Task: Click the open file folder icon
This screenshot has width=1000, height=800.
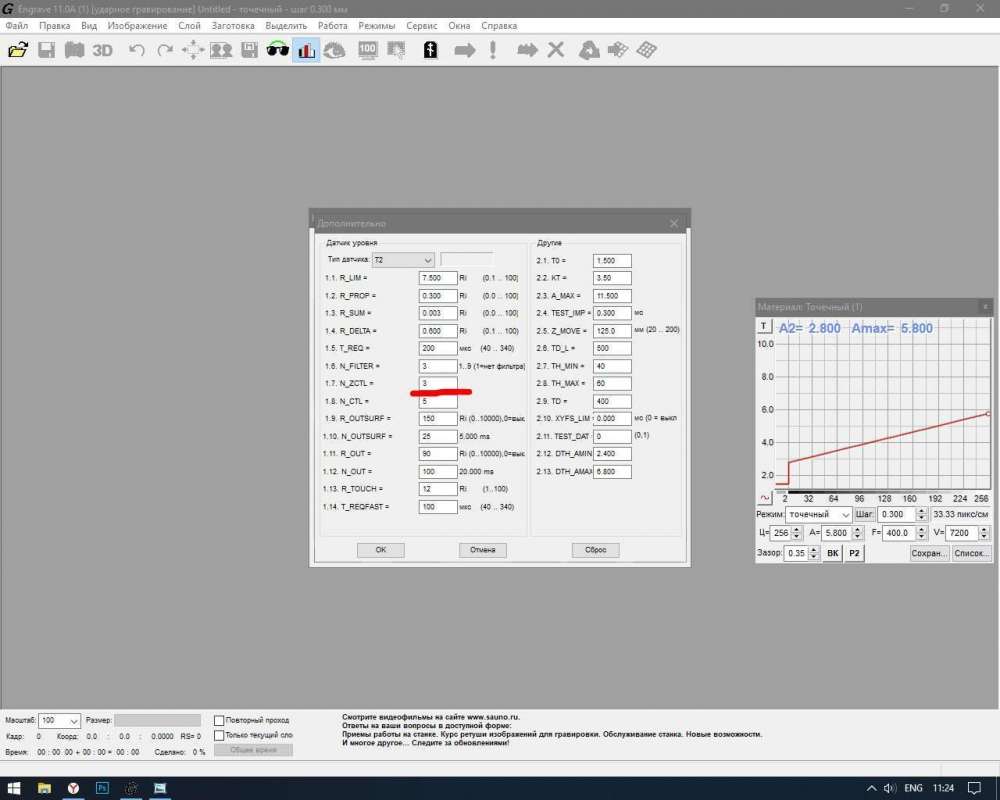Action: tap(17, 50)
